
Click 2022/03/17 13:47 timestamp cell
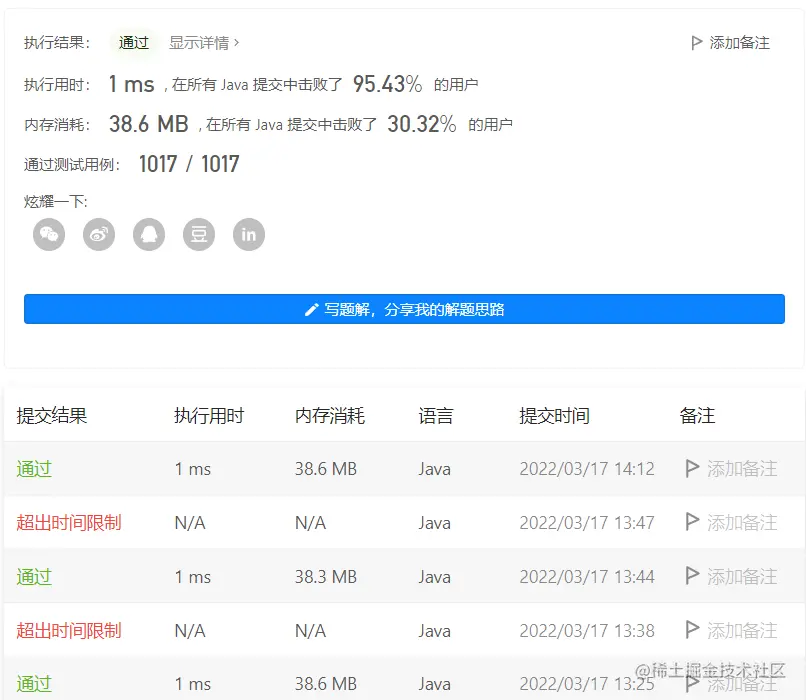coord(587,523)
